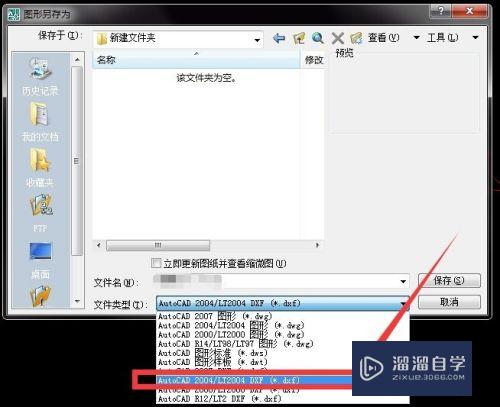
Task: Sort by the 名称 column header
Action: tap(197, 60)
